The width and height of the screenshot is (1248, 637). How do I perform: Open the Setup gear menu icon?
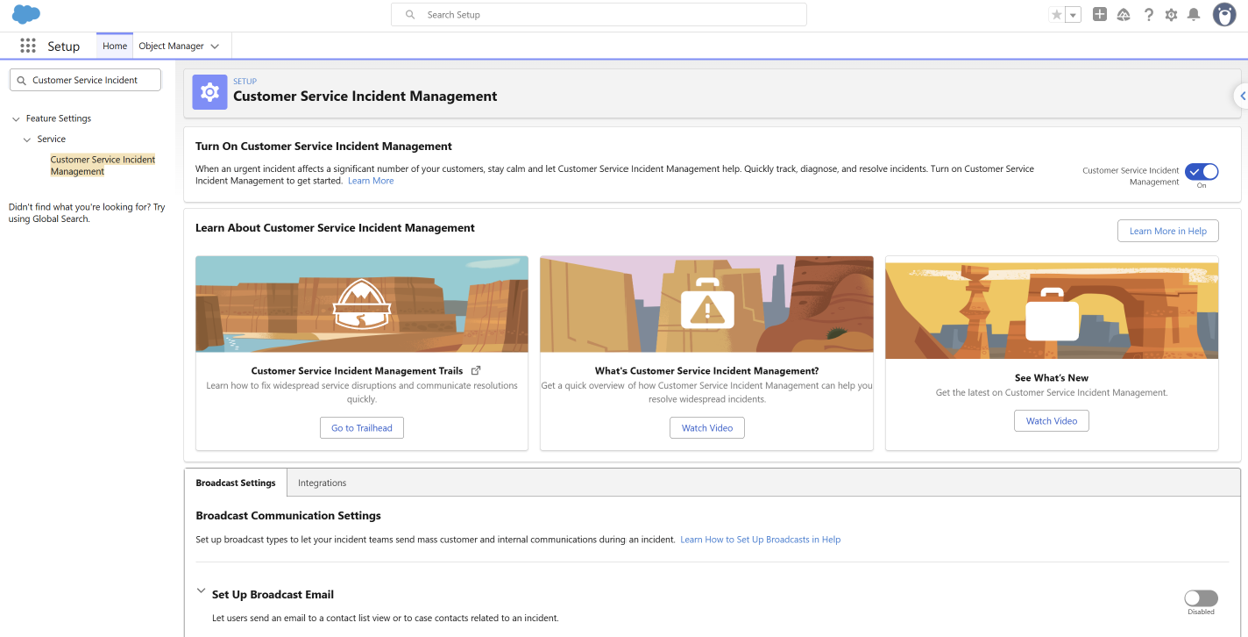pyautogui.click(x=1171, y=15)
